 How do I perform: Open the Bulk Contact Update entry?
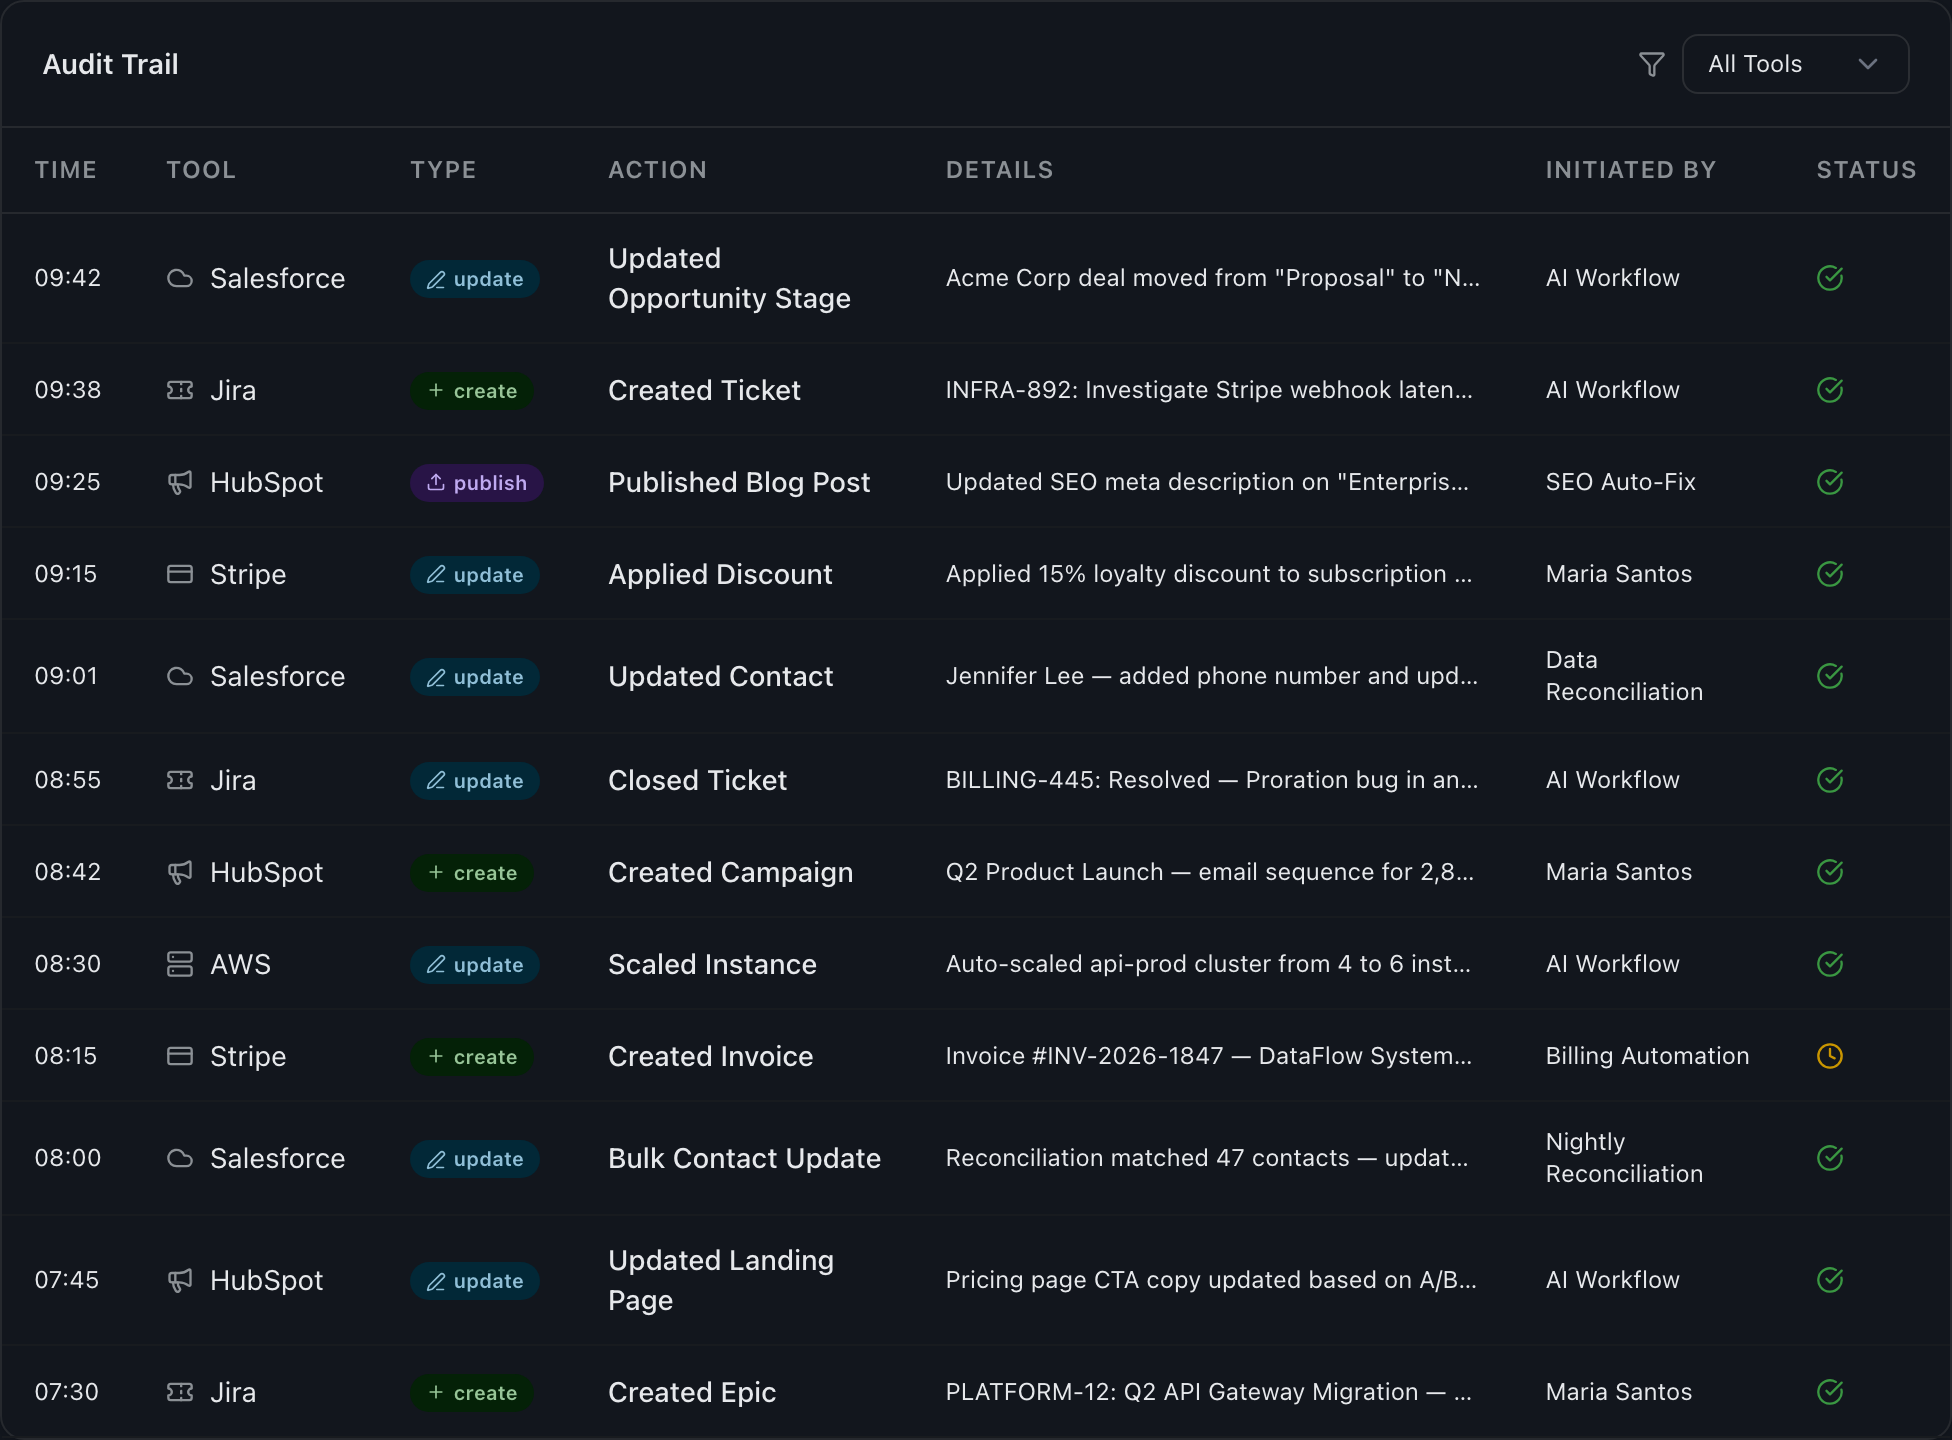coord(744,1159)
